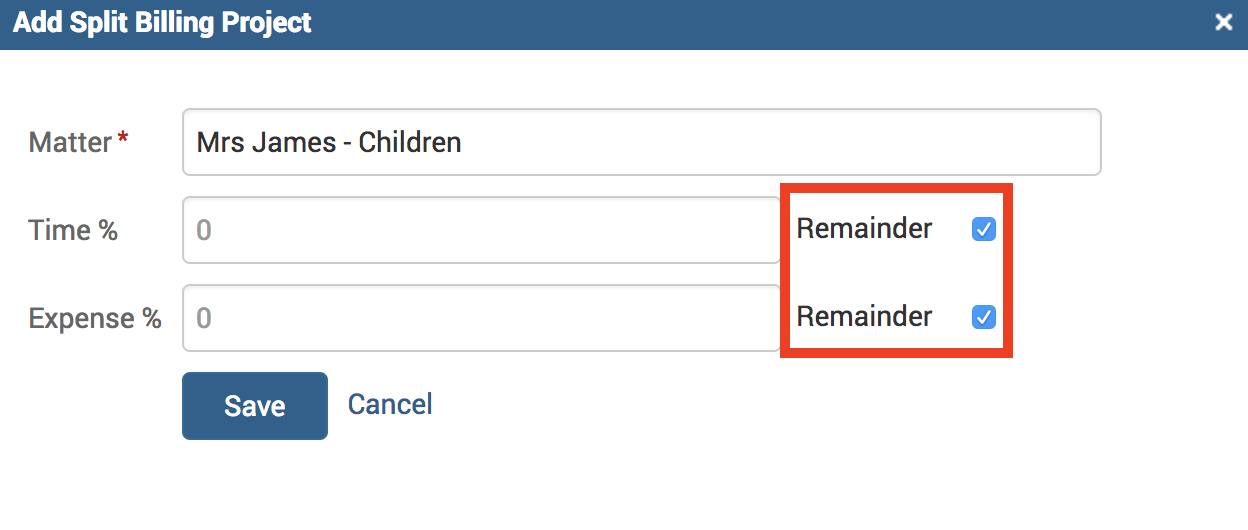Click the Expense % label text

95,318
